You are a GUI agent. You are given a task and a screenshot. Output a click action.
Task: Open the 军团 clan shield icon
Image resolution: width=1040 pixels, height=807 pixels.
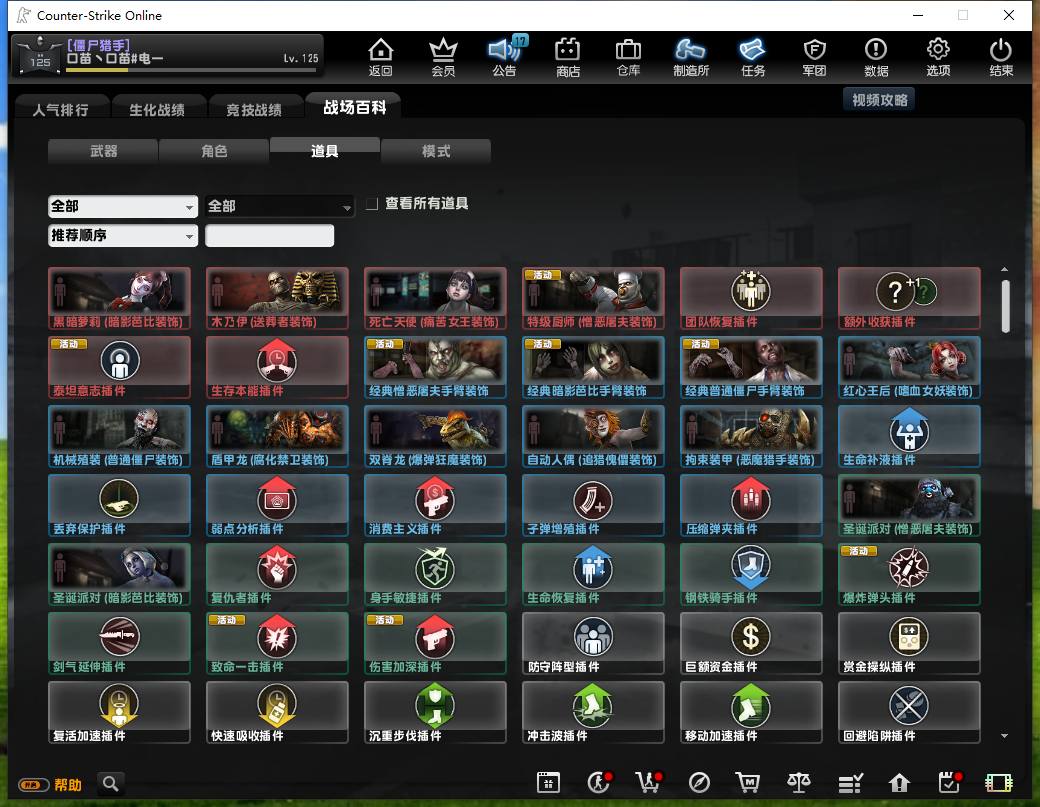point(814,57)
